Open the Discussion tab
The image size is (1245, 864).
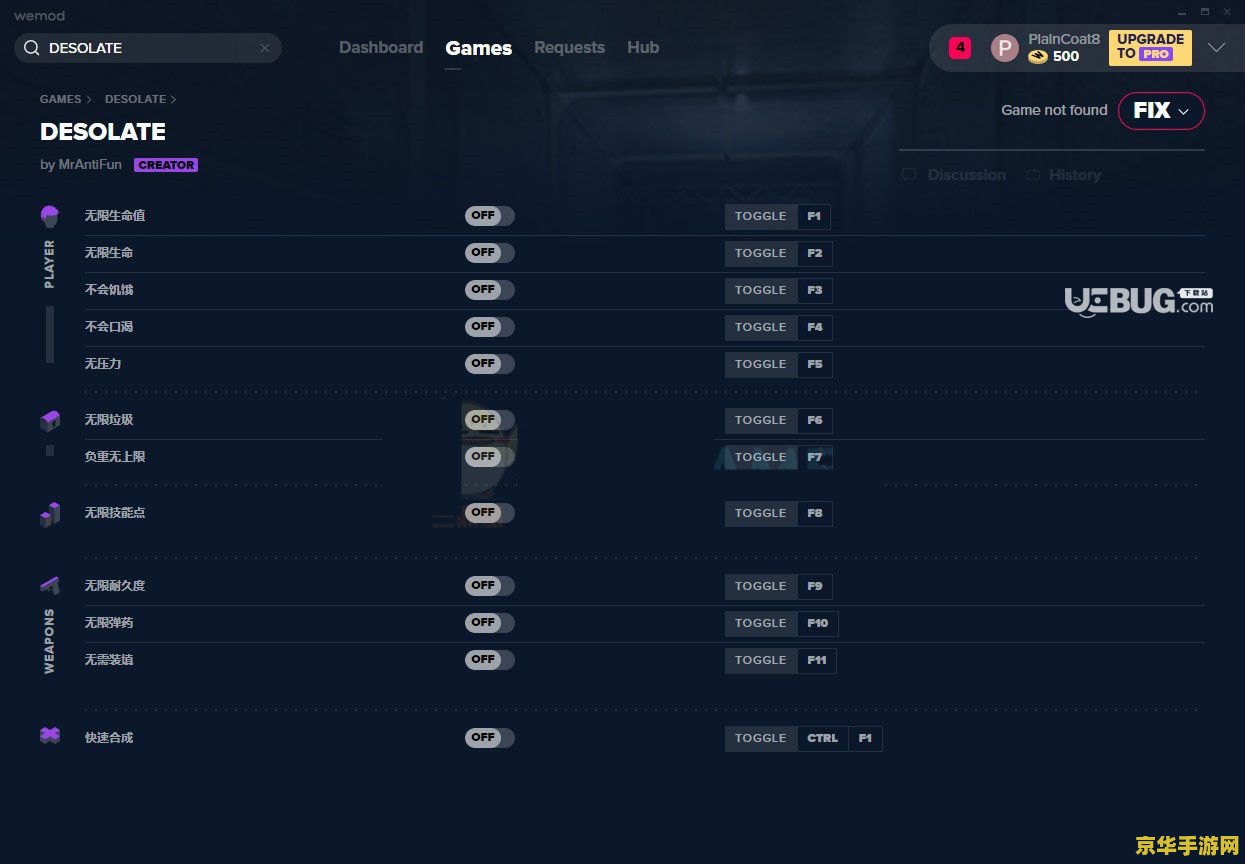[966, 175]
